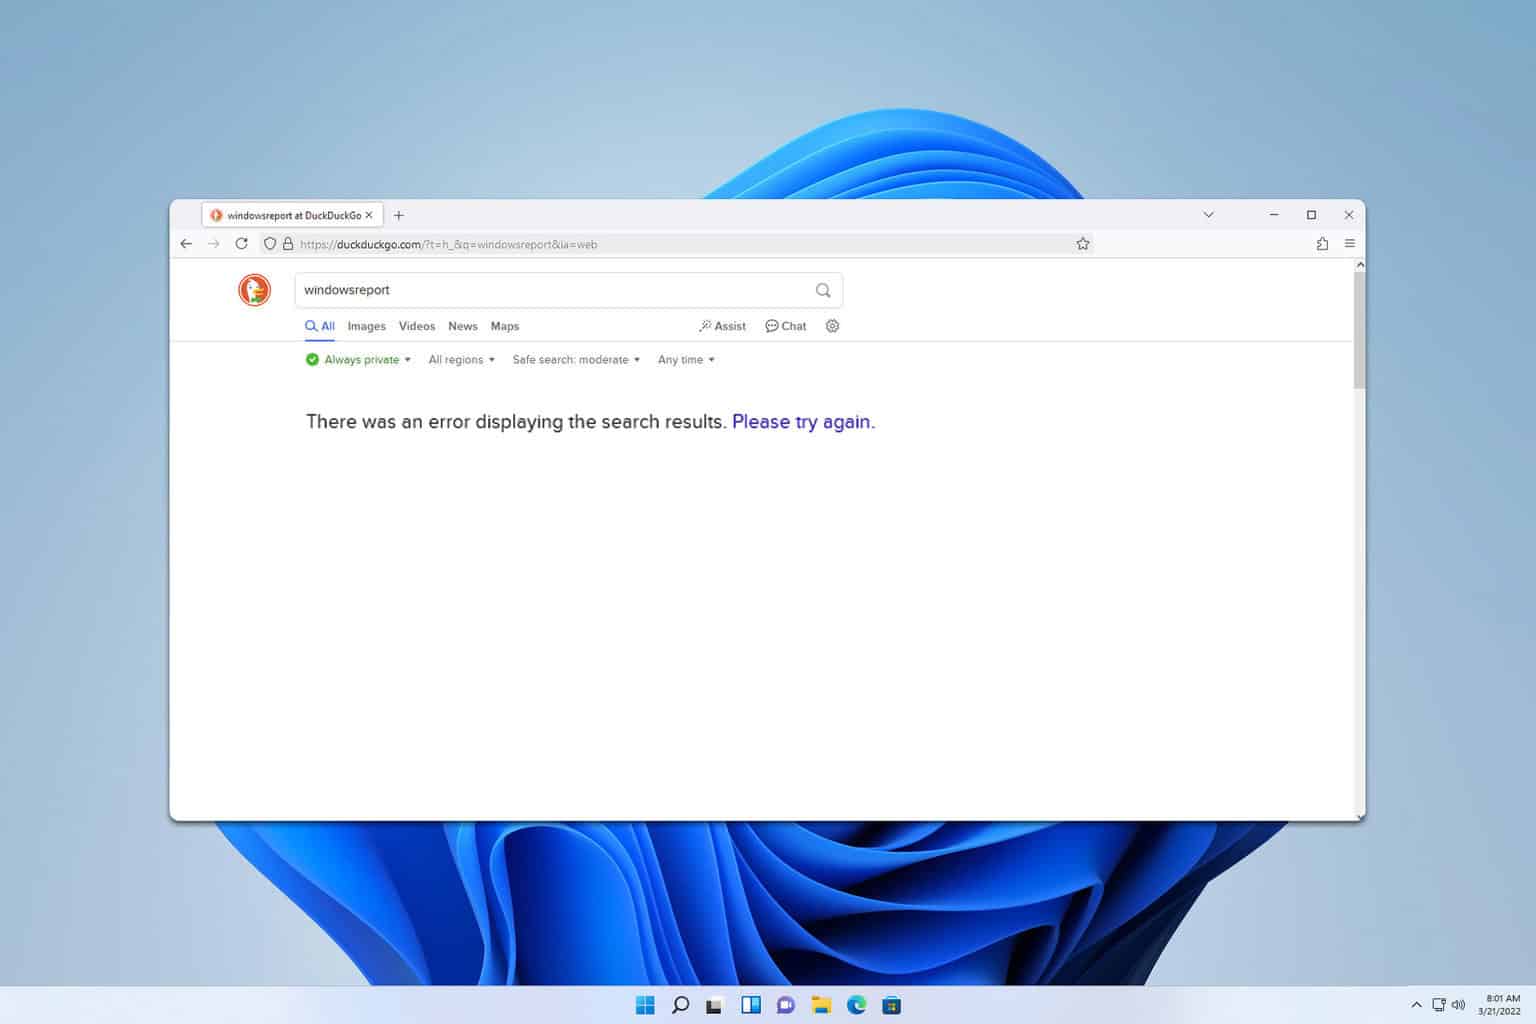Click the Please try again link
The height and width of the screenshot is (1024, 1536).
pos(803,422)
